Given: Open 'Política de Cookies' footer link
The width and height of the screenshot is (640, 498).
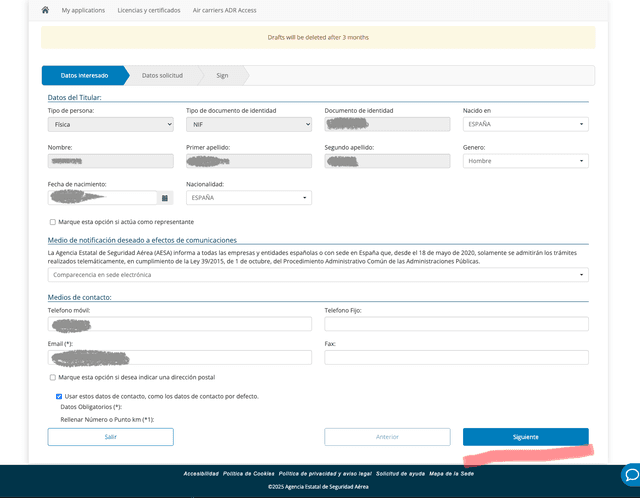Looking at the screenshot, I should (248, 473).
